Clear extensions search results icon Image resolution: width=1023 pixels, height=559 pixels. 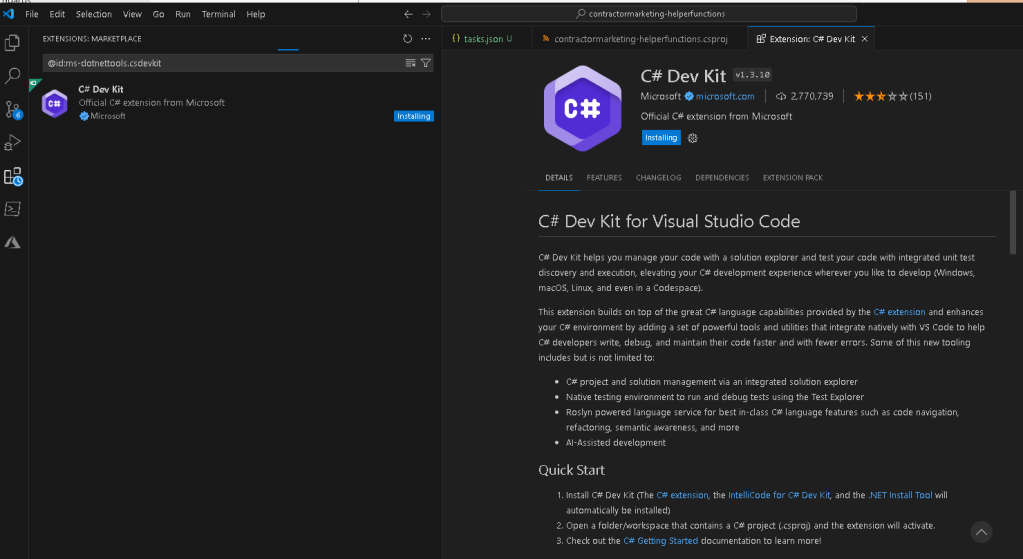coord(410,63)
